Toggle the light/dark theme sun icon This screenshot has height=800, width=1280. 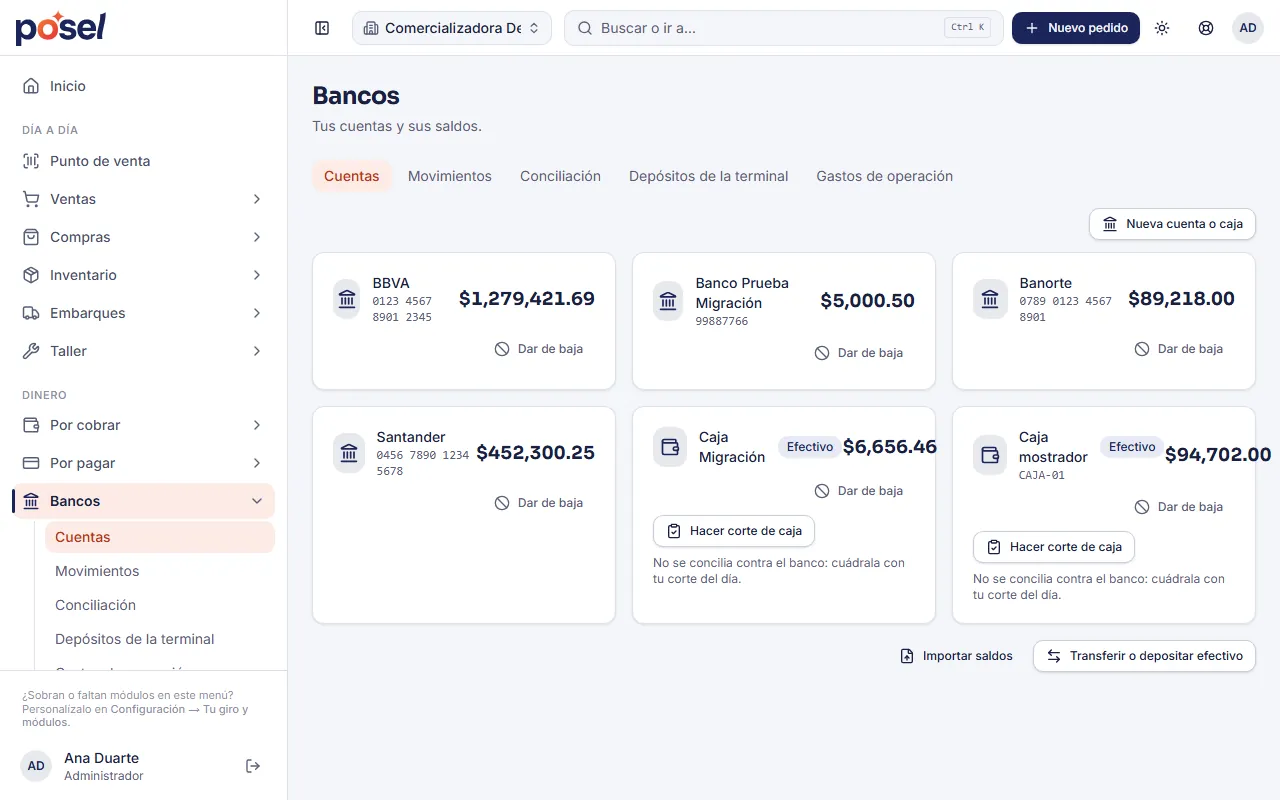[x=1162, y=28]
